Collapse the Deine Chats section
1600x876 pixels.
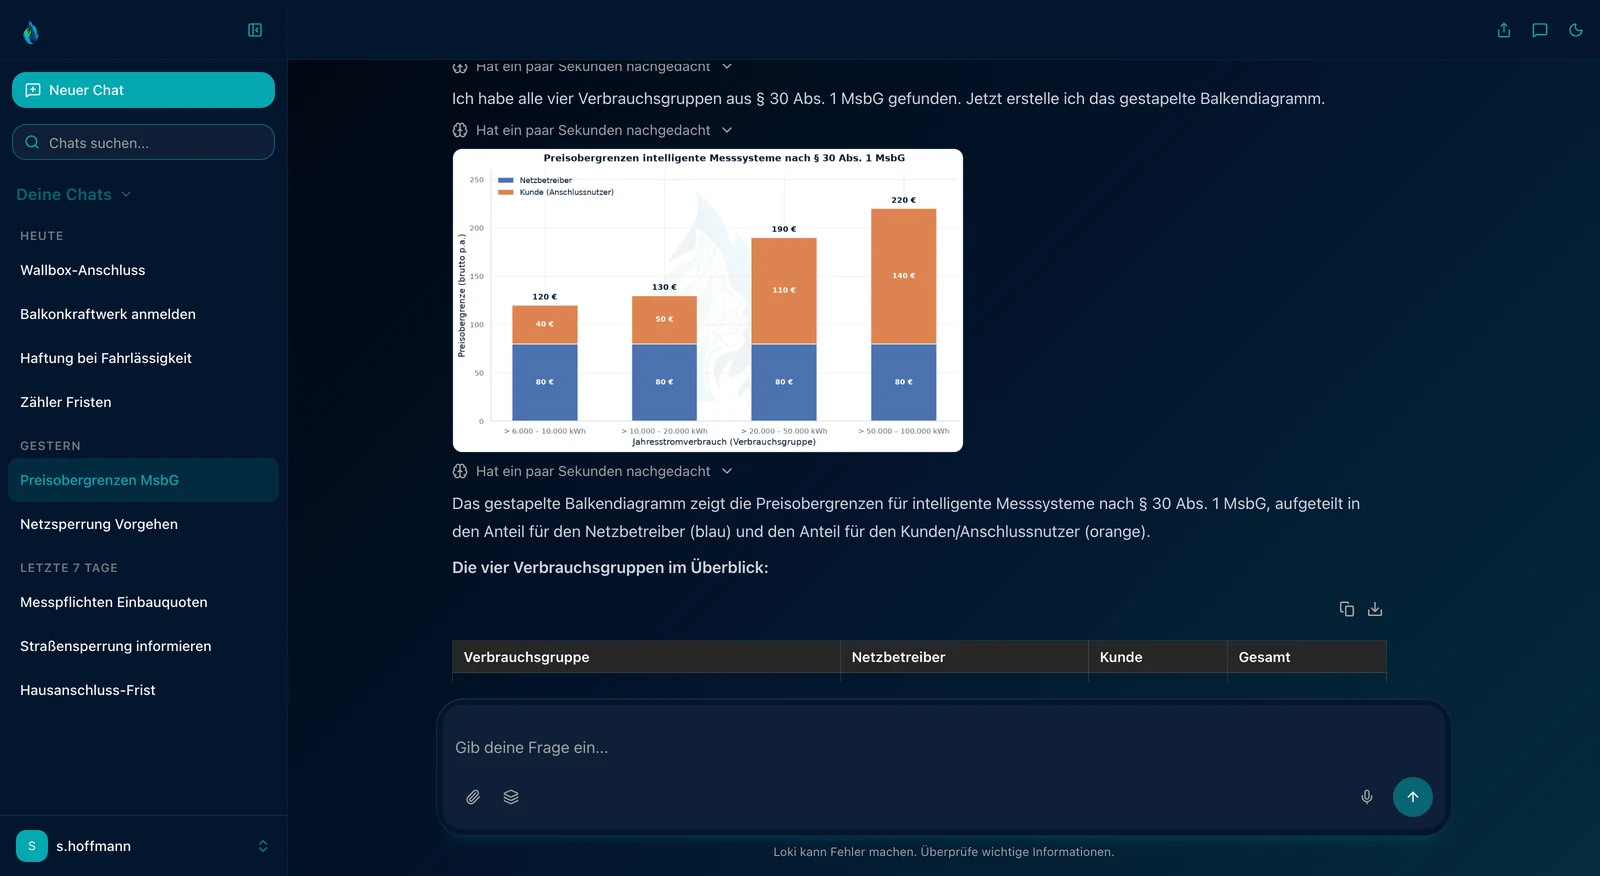point(74,194)
